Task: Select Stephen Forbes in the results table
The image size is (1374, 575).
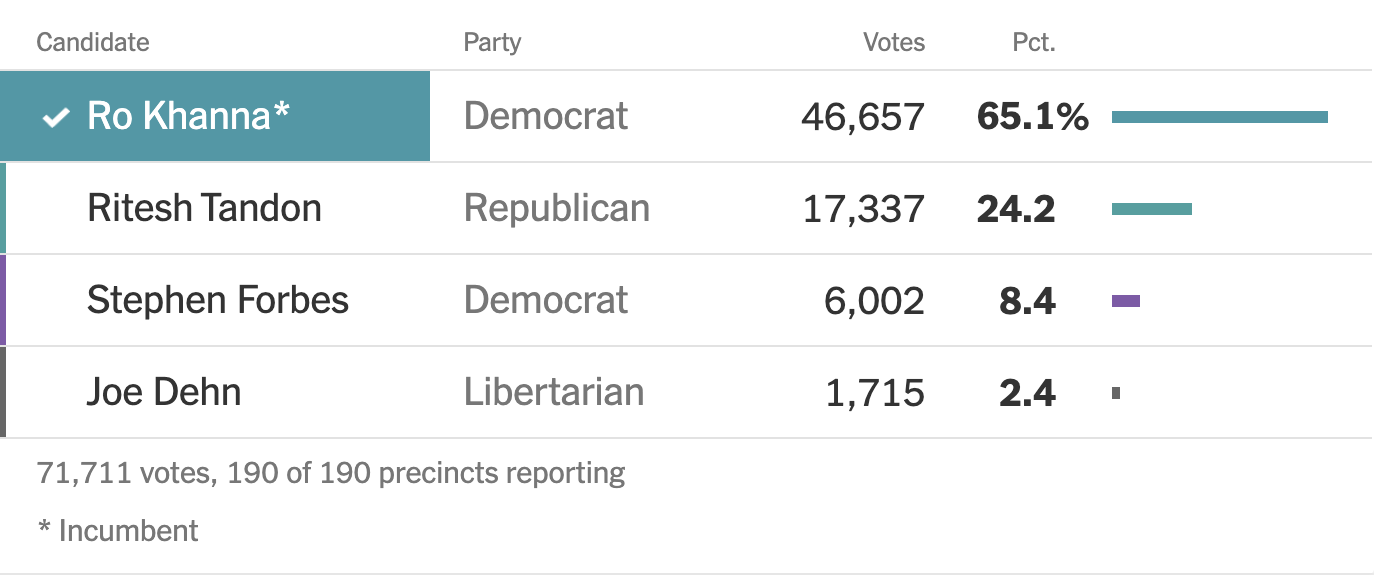Action: tap(218, 300)
